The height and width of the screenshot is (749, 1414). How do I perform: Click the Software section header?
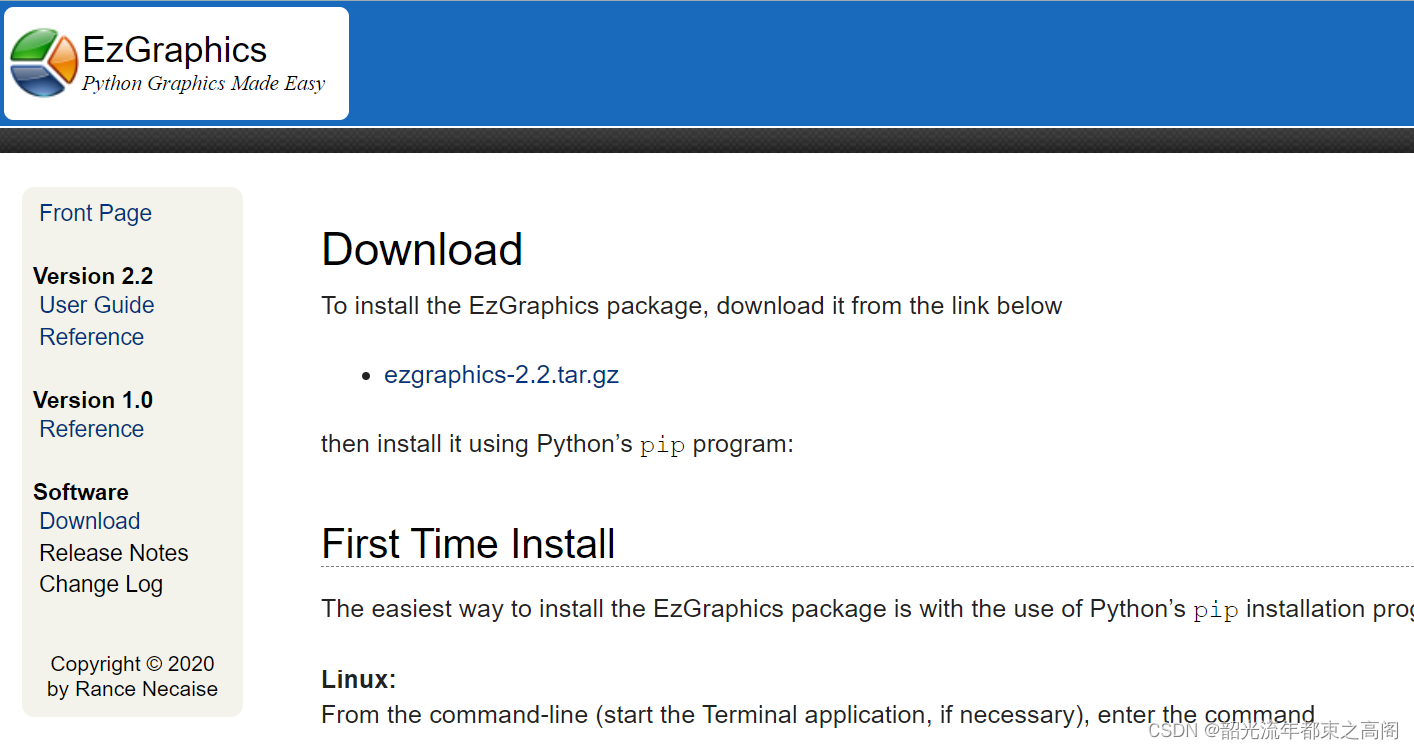point(81,492)
